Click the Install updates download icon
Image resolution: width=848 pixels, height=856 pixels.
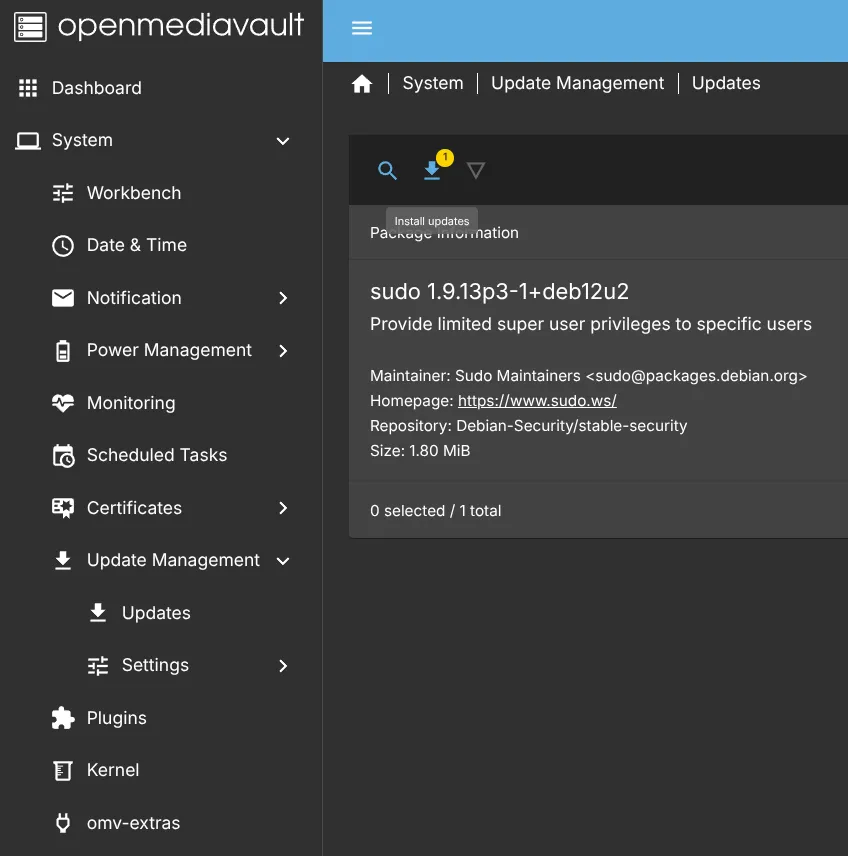tap(432, 171)
